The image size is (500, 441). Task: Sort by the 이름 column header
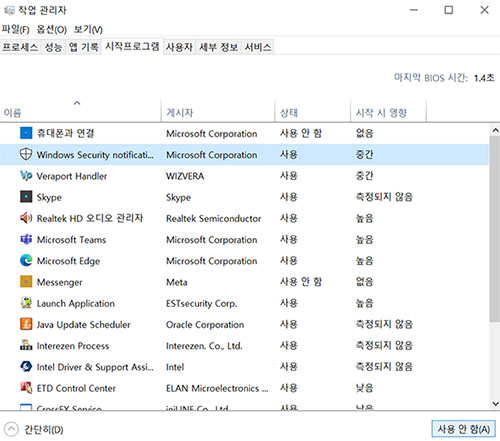click(80, 111)
